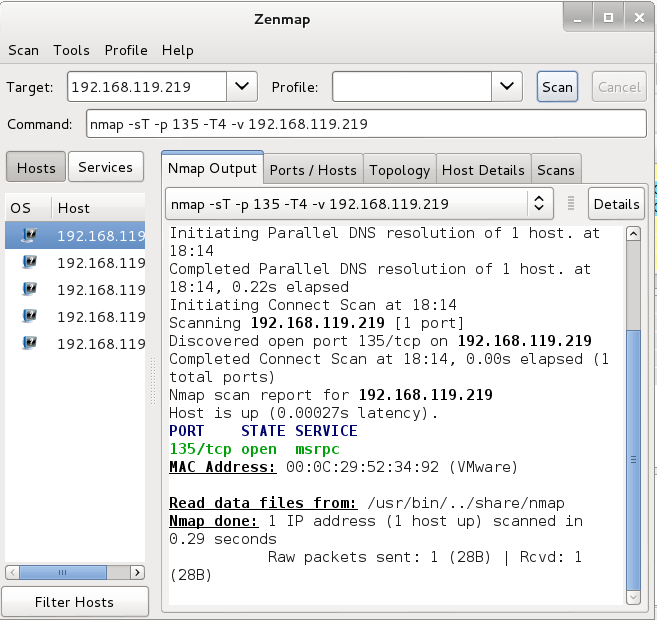Open the Profile menu

click(x=126, y=50)
